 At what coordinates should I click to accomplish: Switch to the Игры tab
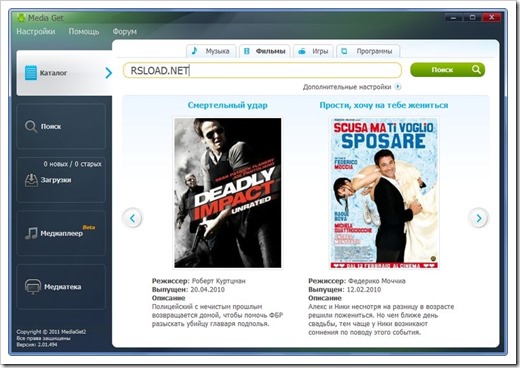click(x=313, y=51)
